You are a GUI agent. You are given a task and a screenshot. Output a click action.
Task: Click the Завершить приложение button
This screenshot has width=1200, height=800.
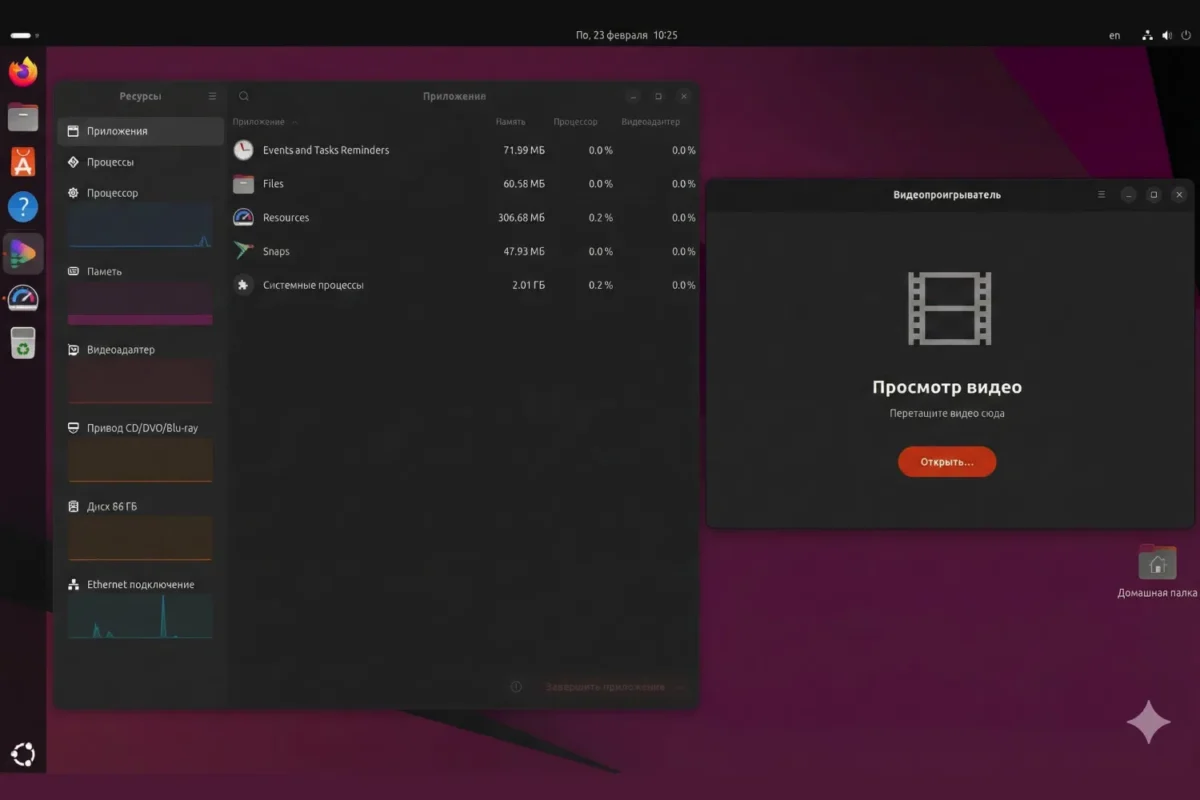604,687
